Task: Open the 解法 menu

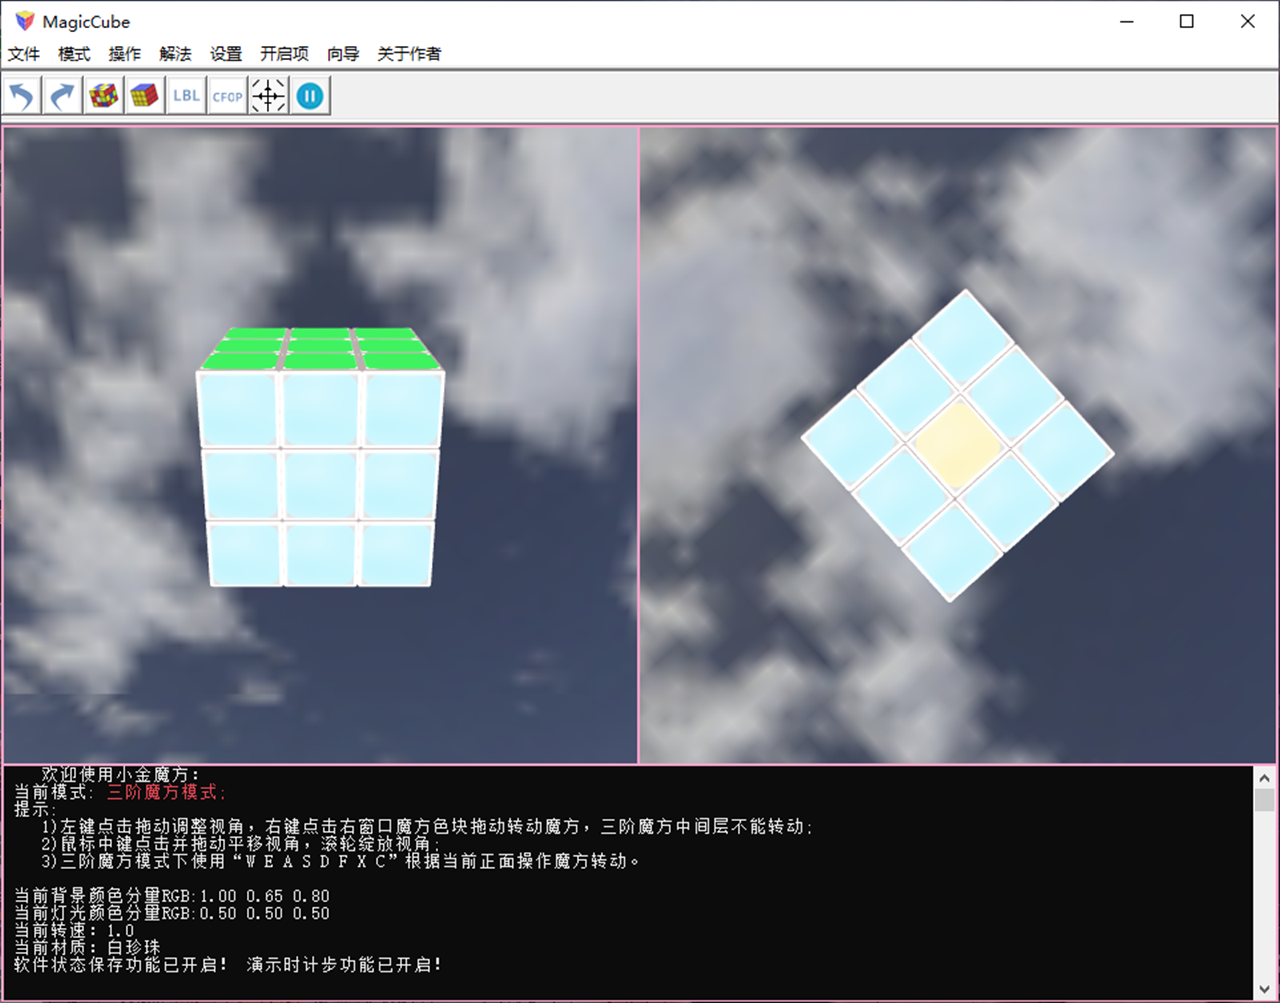Action: tap(175, 54)
